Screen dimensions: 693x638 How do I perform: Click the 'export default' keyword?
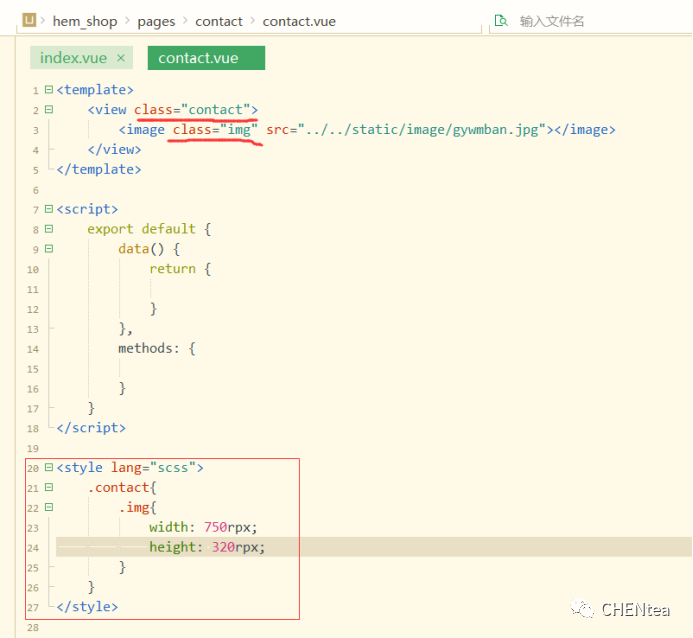141,229
